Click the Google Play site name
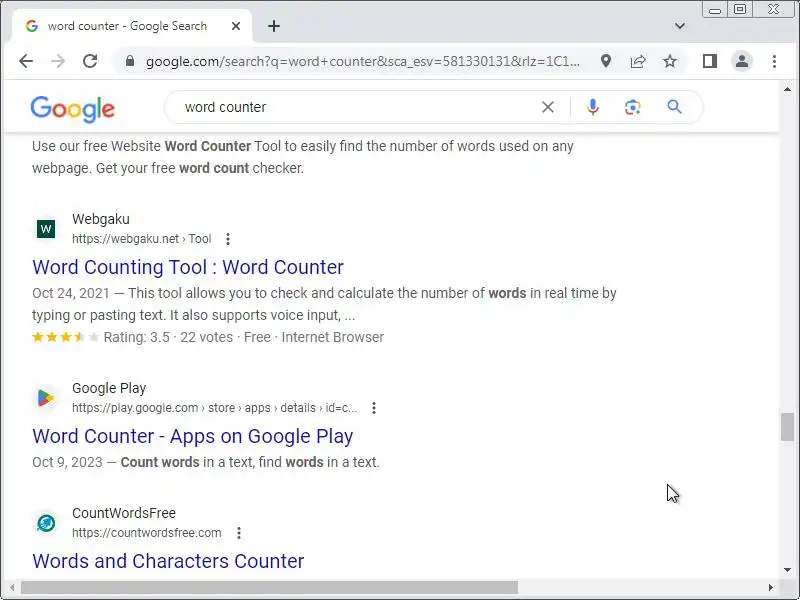The image size is (800, 600). pyautogui.click(x=109, y=388)
